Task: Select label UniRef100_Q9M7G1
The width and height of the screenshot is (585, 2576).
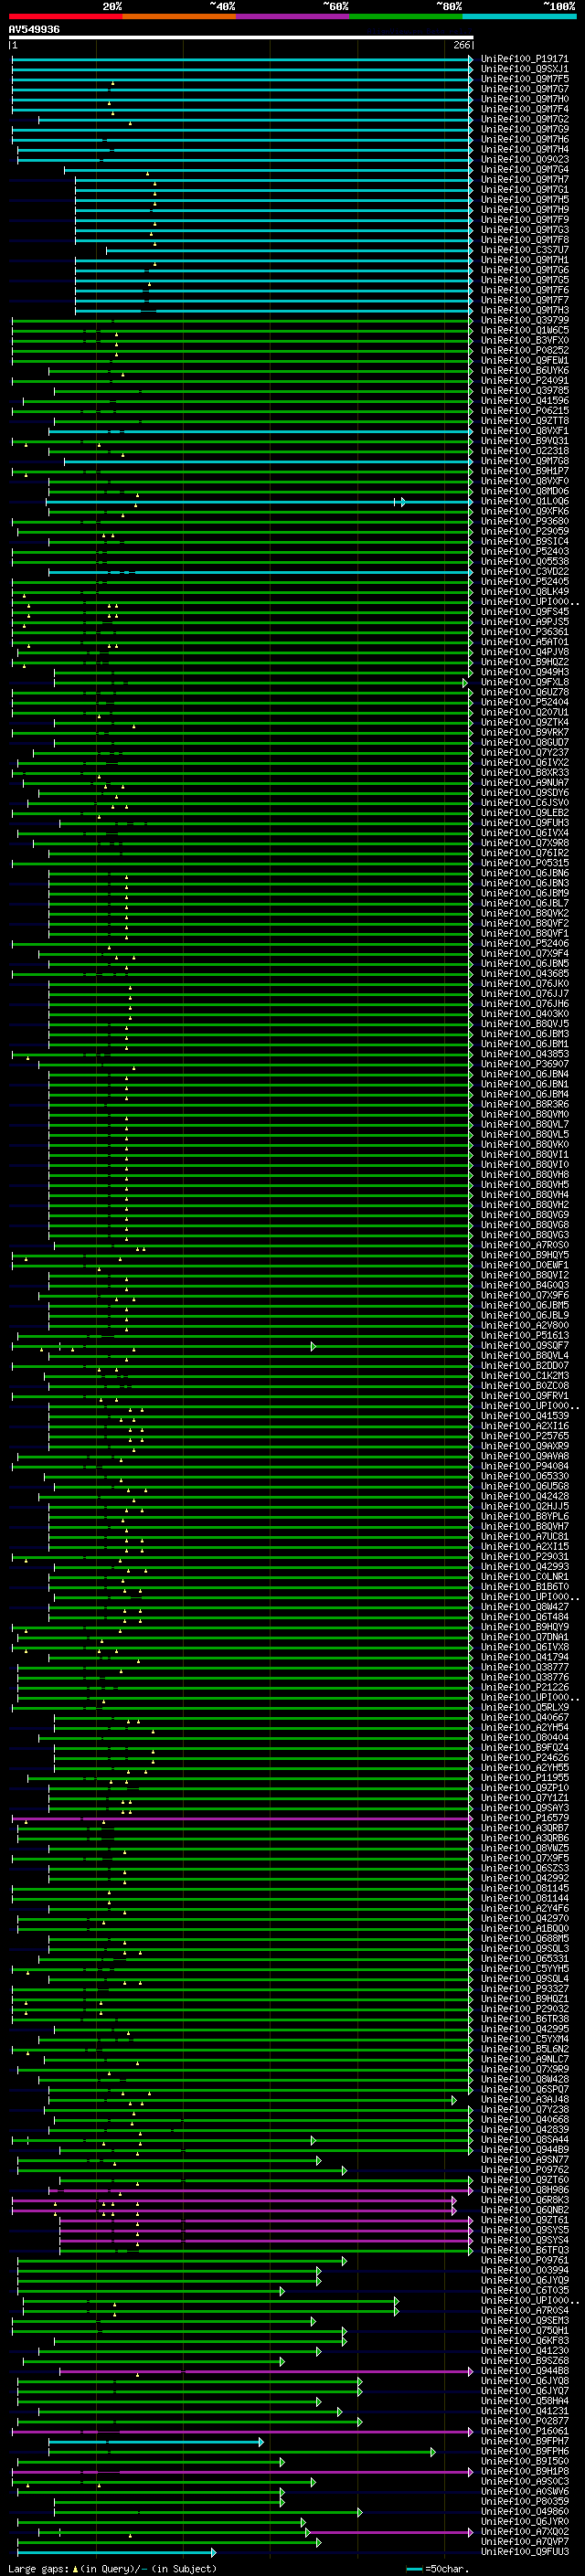Action: tap(525, 190)
